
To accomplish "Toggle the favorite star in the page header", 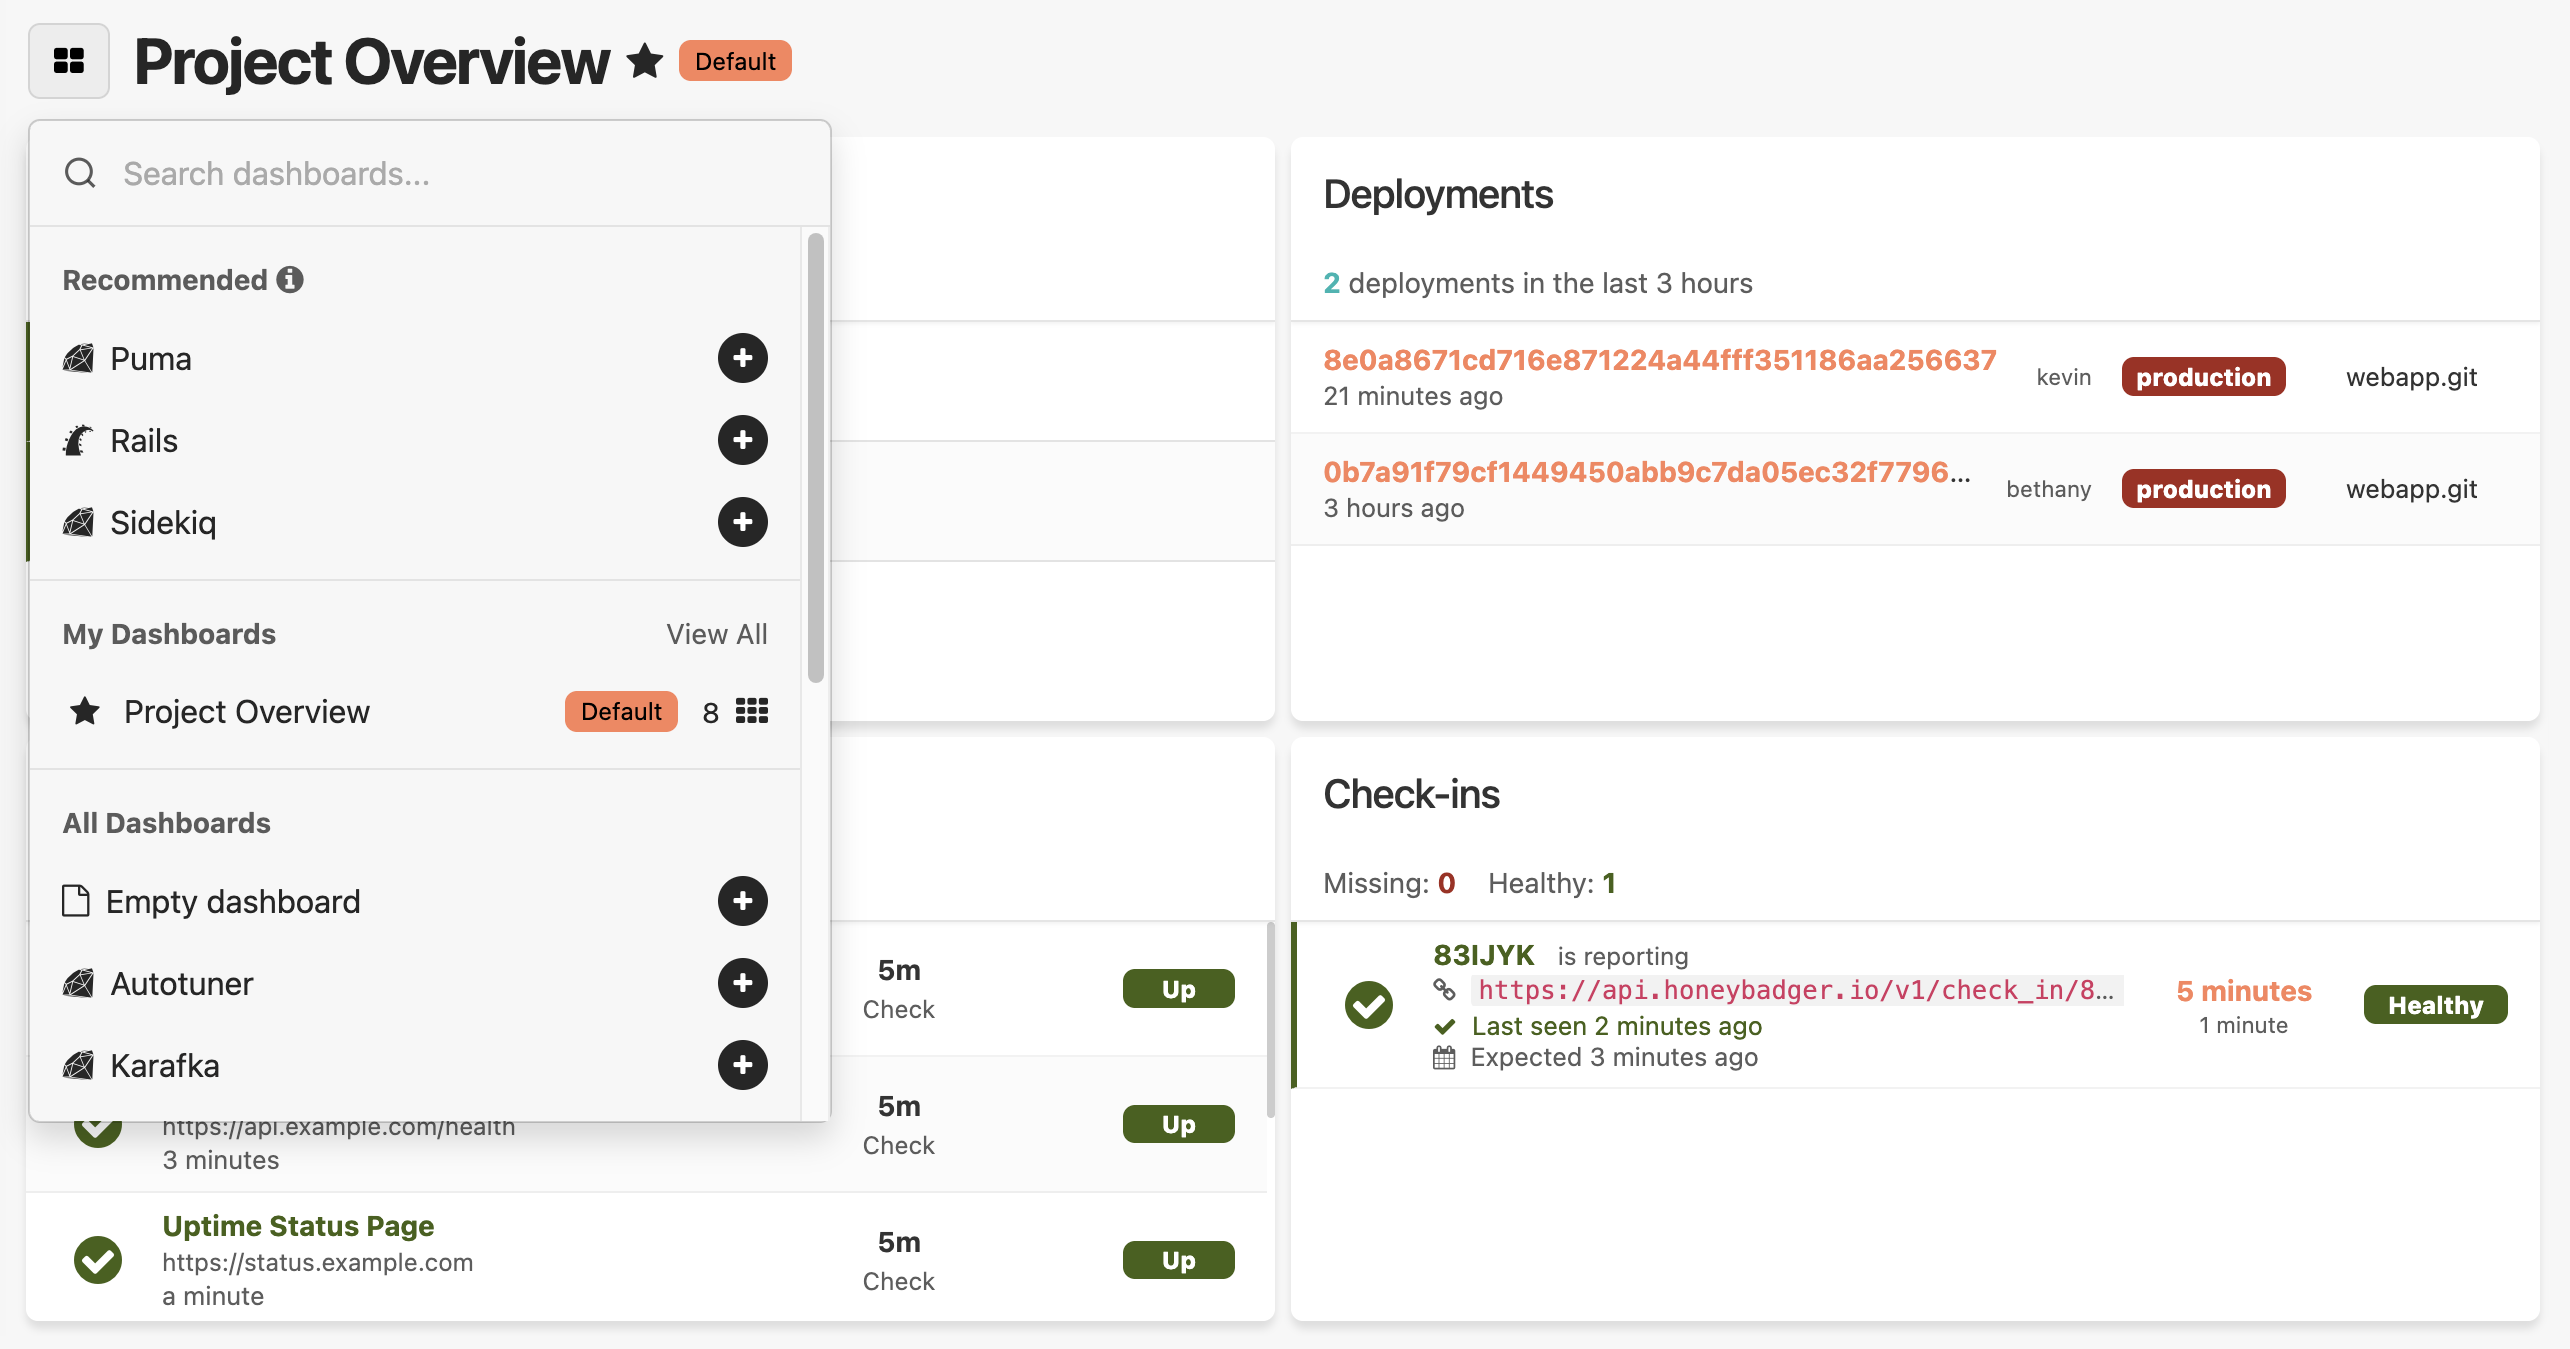I will pyautogui.click(x=644, y=61).
